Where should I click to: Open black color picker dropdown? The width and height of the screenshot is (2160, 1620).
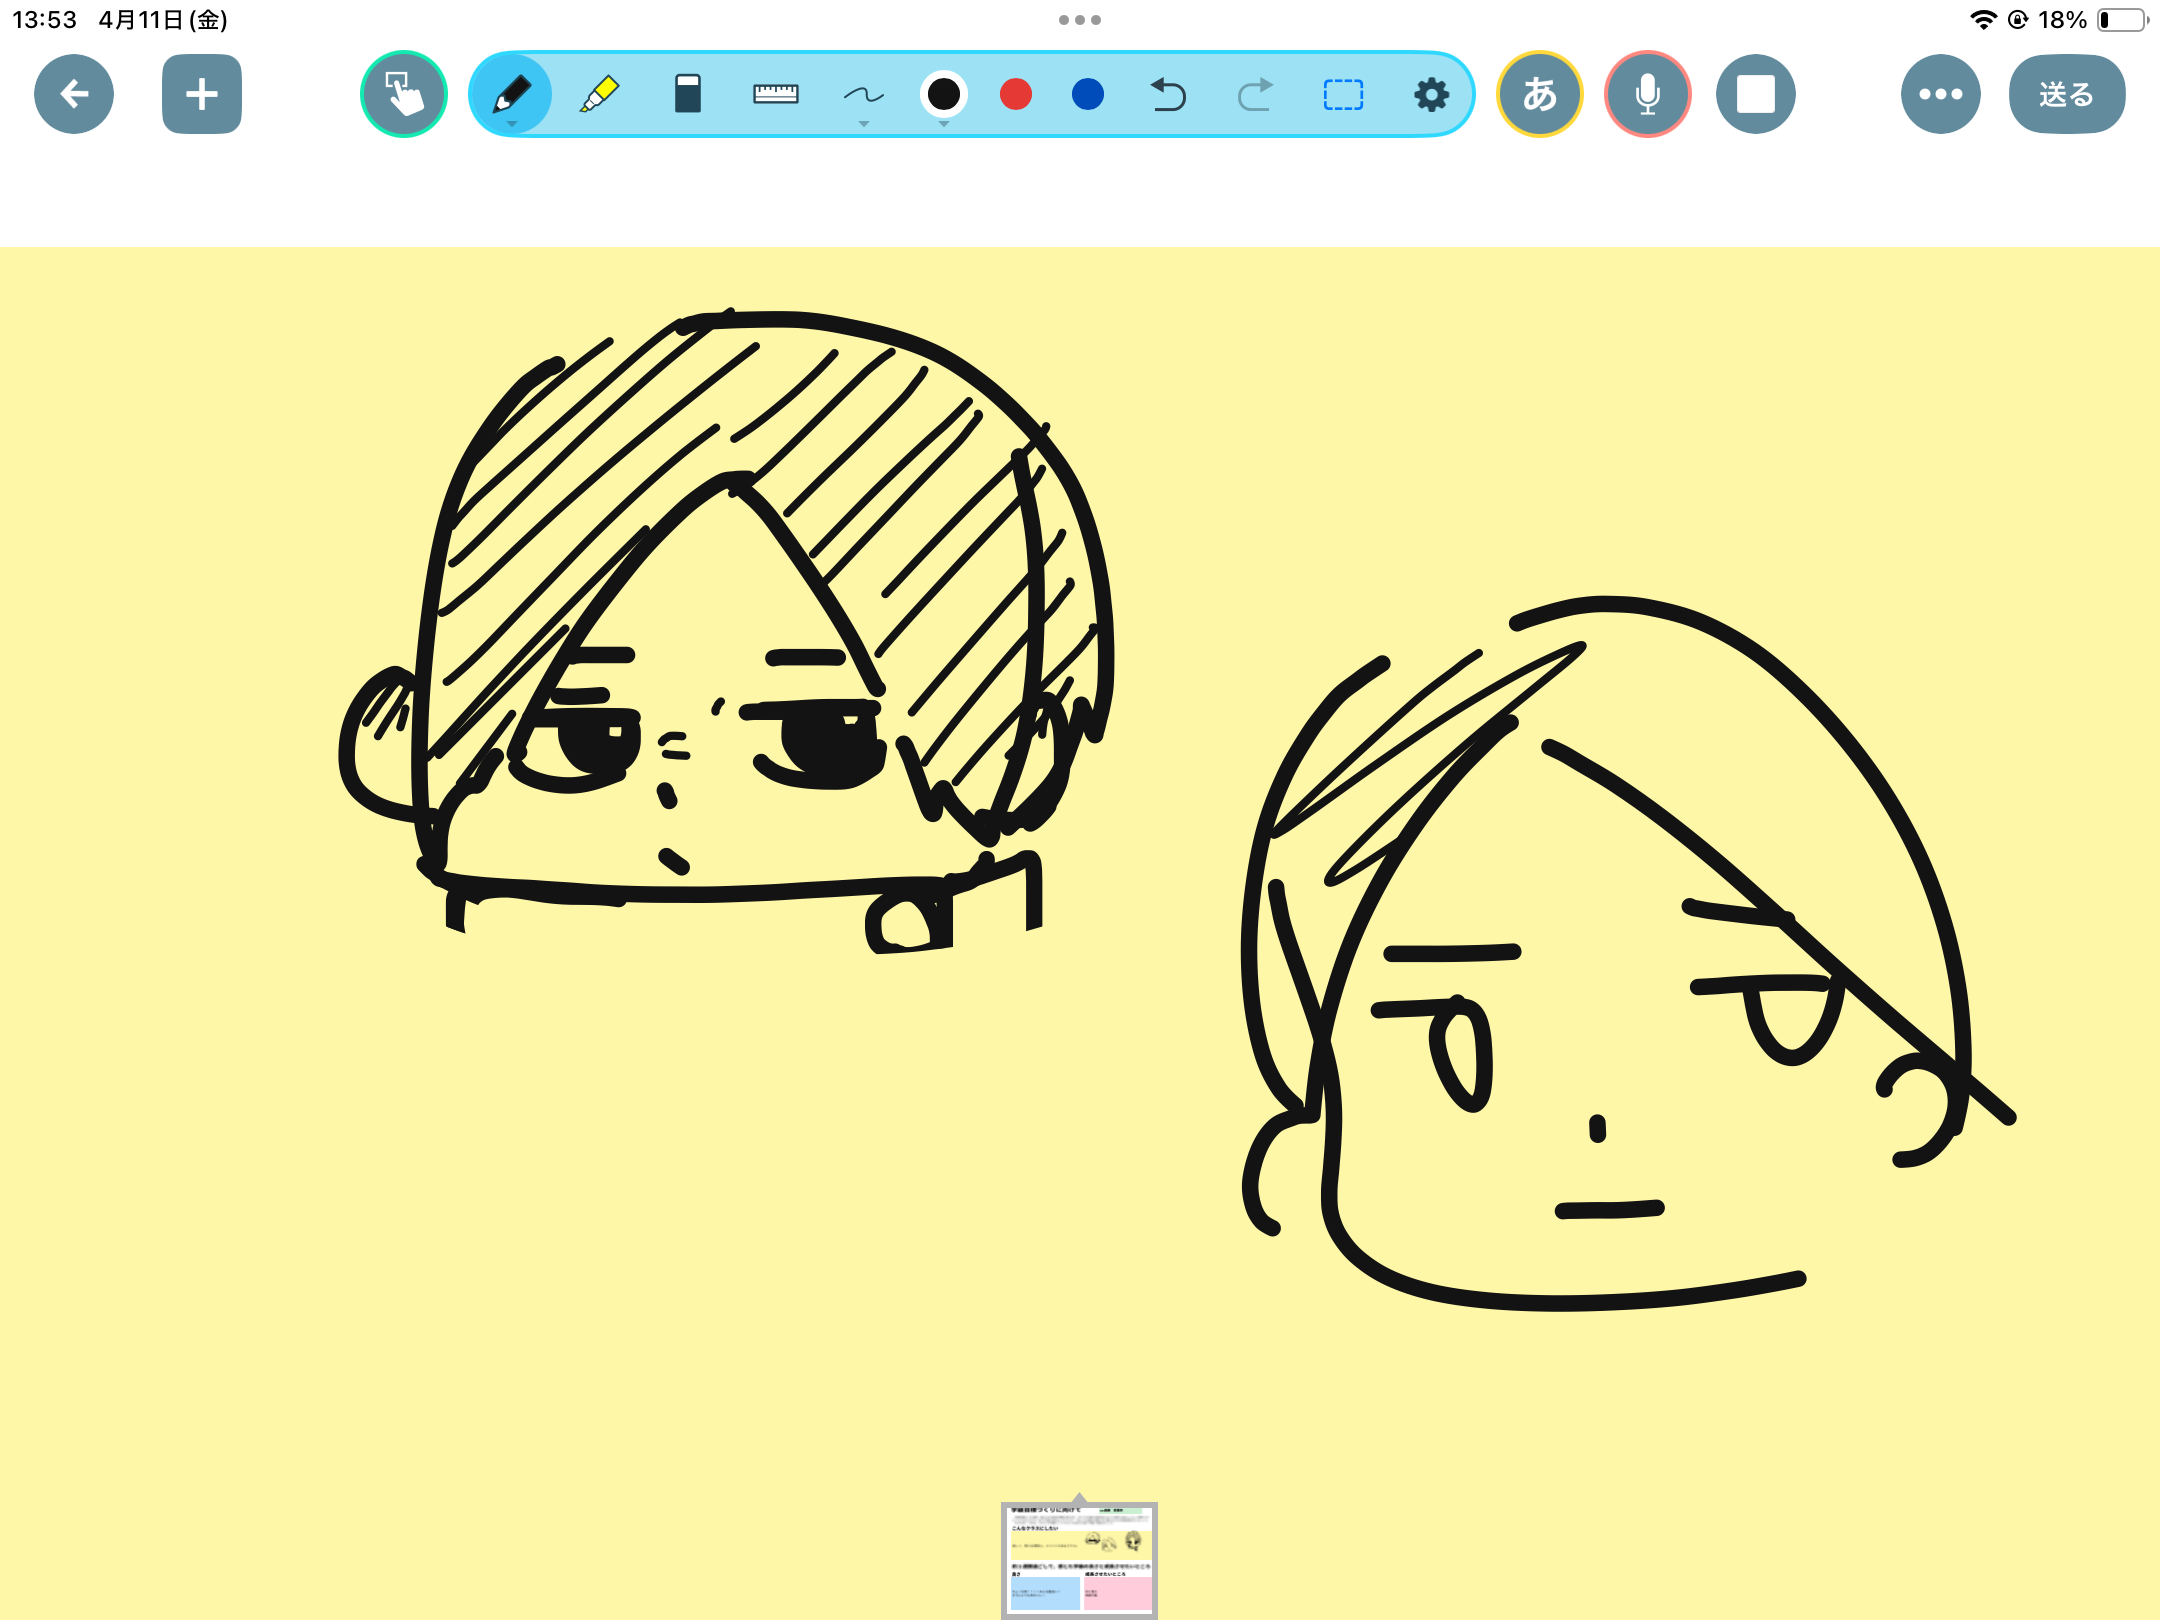pos(943,124)
